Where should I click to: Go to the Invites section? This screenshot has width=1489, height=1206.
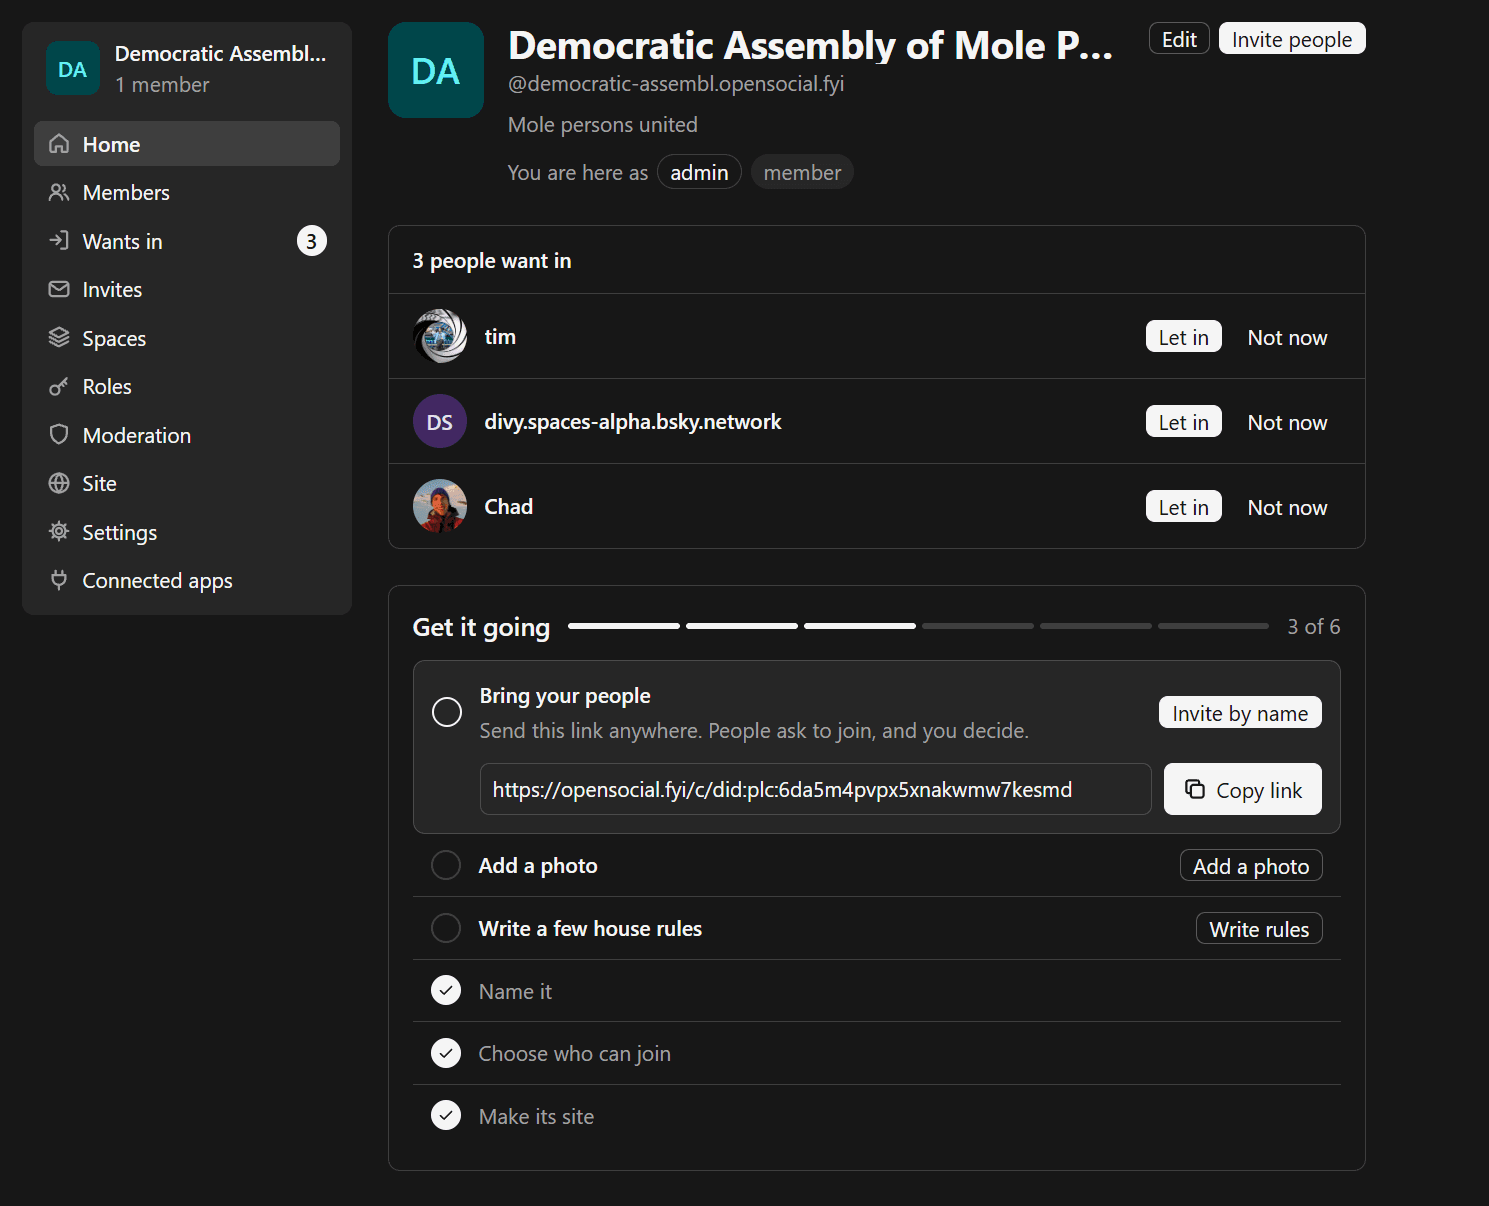[x=187, y=289]
